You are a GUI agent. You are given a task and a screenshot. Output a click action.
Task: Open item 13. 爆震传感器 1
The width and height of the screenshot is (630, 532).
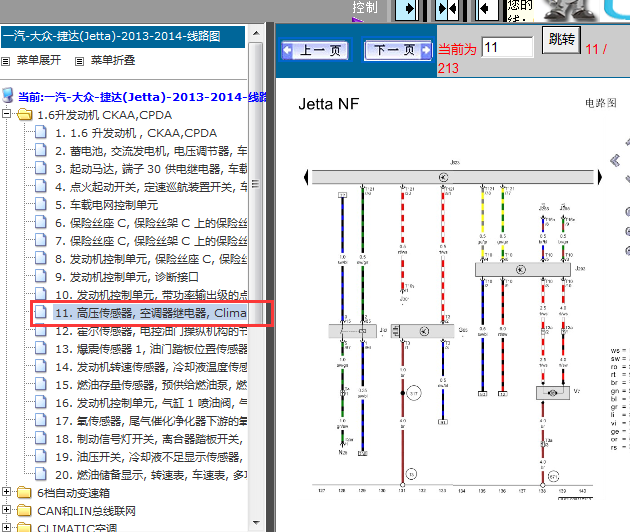pyautogui.click(x=151, y=349)
